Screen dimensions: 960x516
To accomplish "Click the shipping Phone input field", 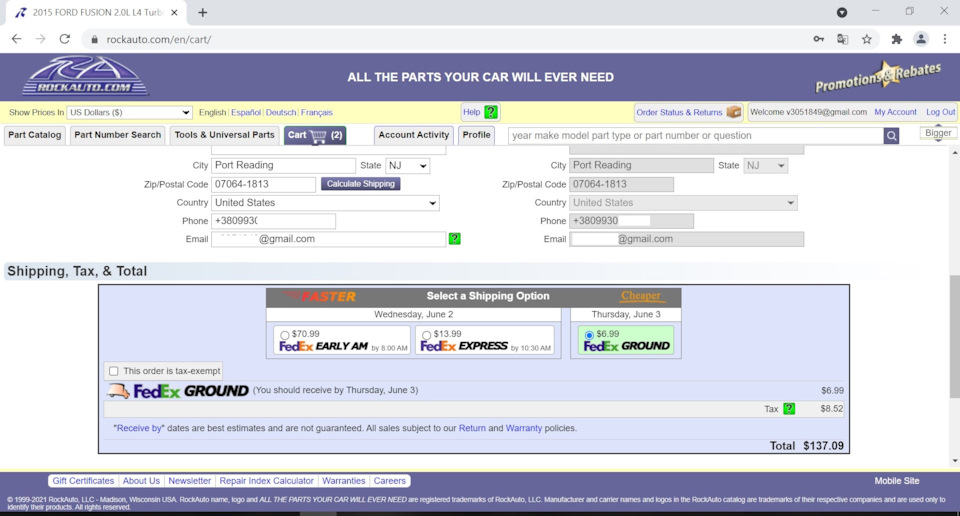I will tap(274, 221).
